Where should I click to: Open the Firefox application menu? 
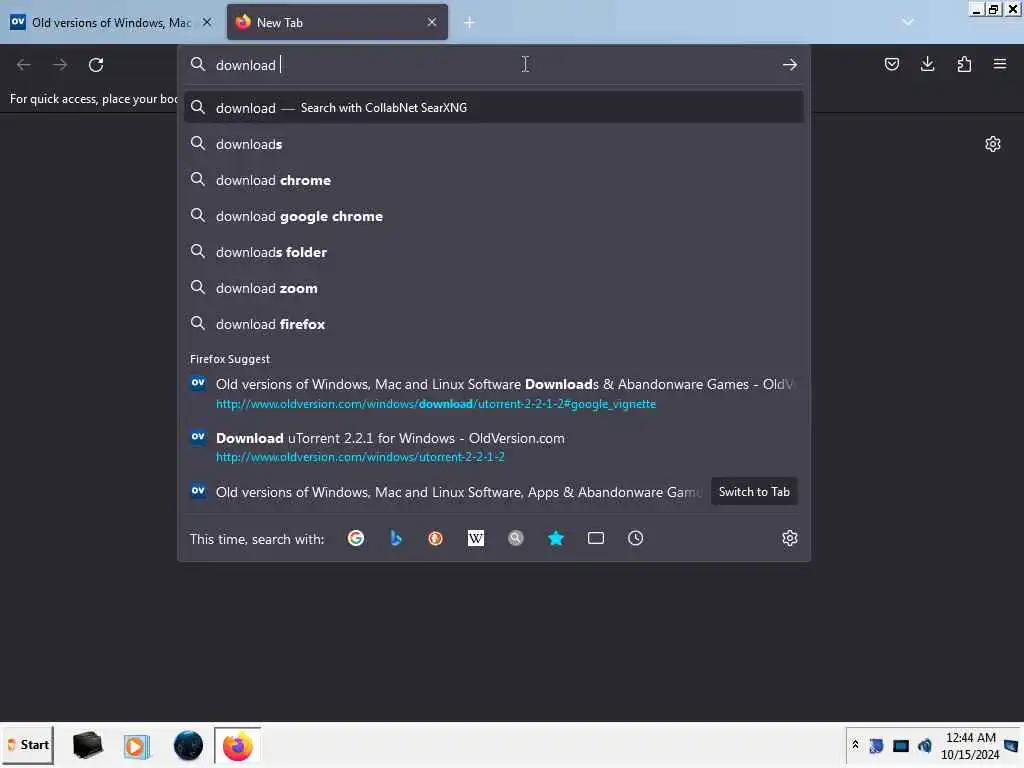pos(1000,64)
